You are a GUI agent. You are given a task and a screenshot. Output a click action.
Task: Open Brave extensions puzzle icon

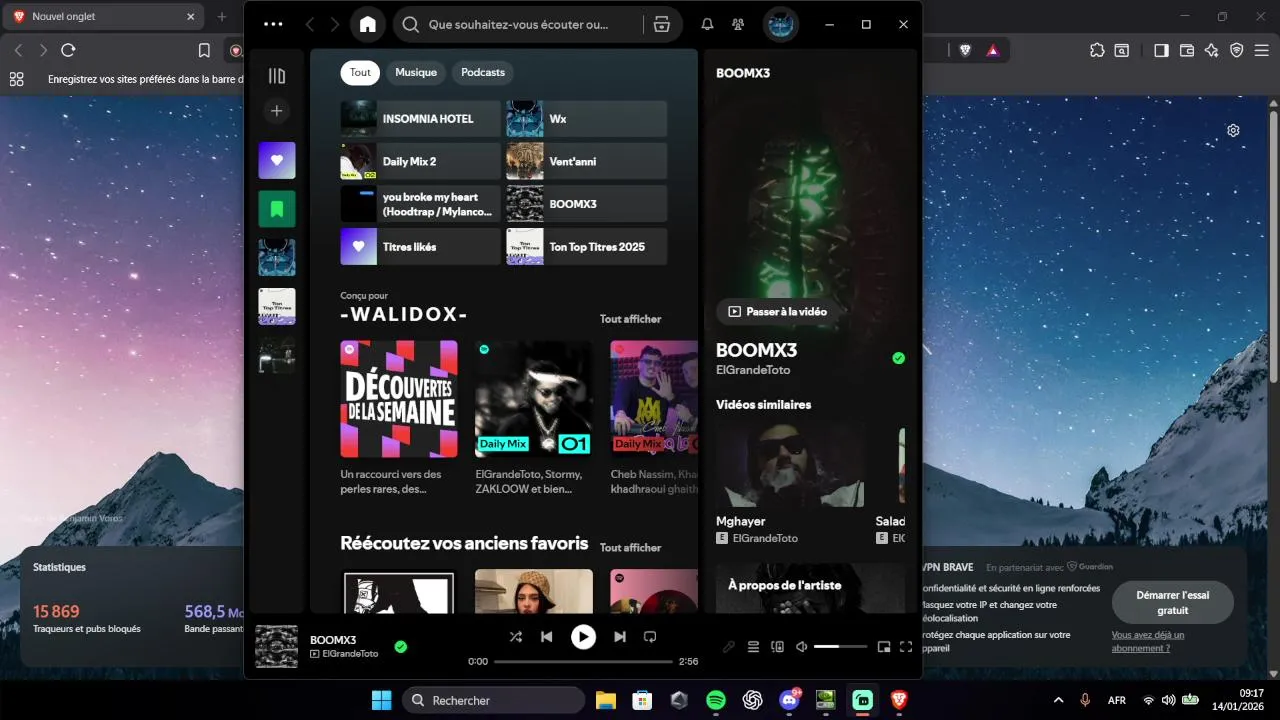point(1097,50)
